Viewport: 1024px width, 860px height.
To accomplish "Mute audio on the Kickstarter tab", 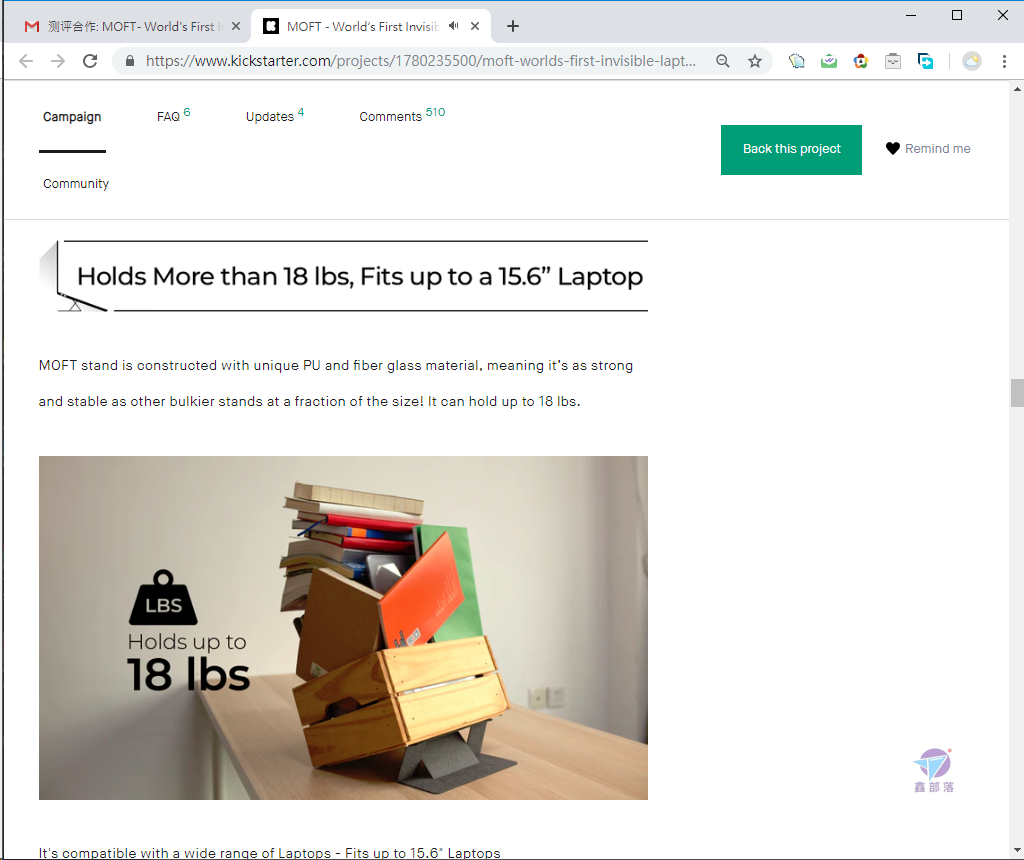I will click(x=454, y=26).
